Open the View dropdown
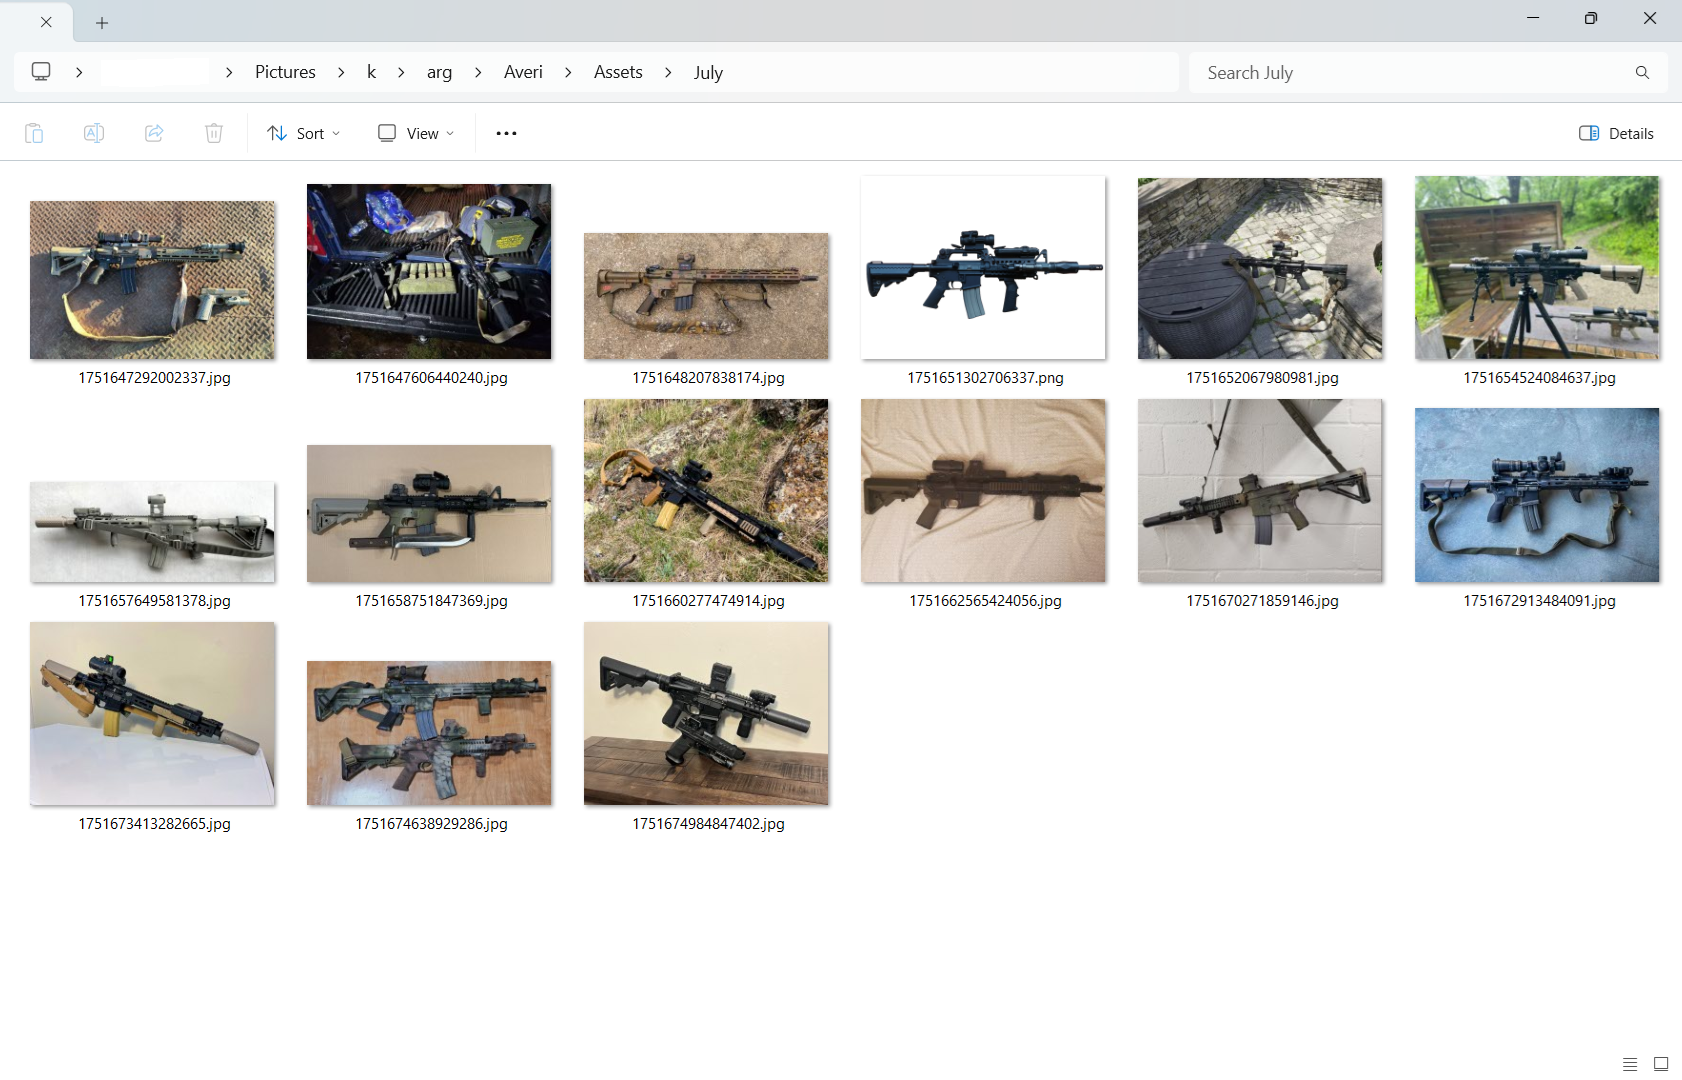The image size is (1682, 1080). pos(416,133)
